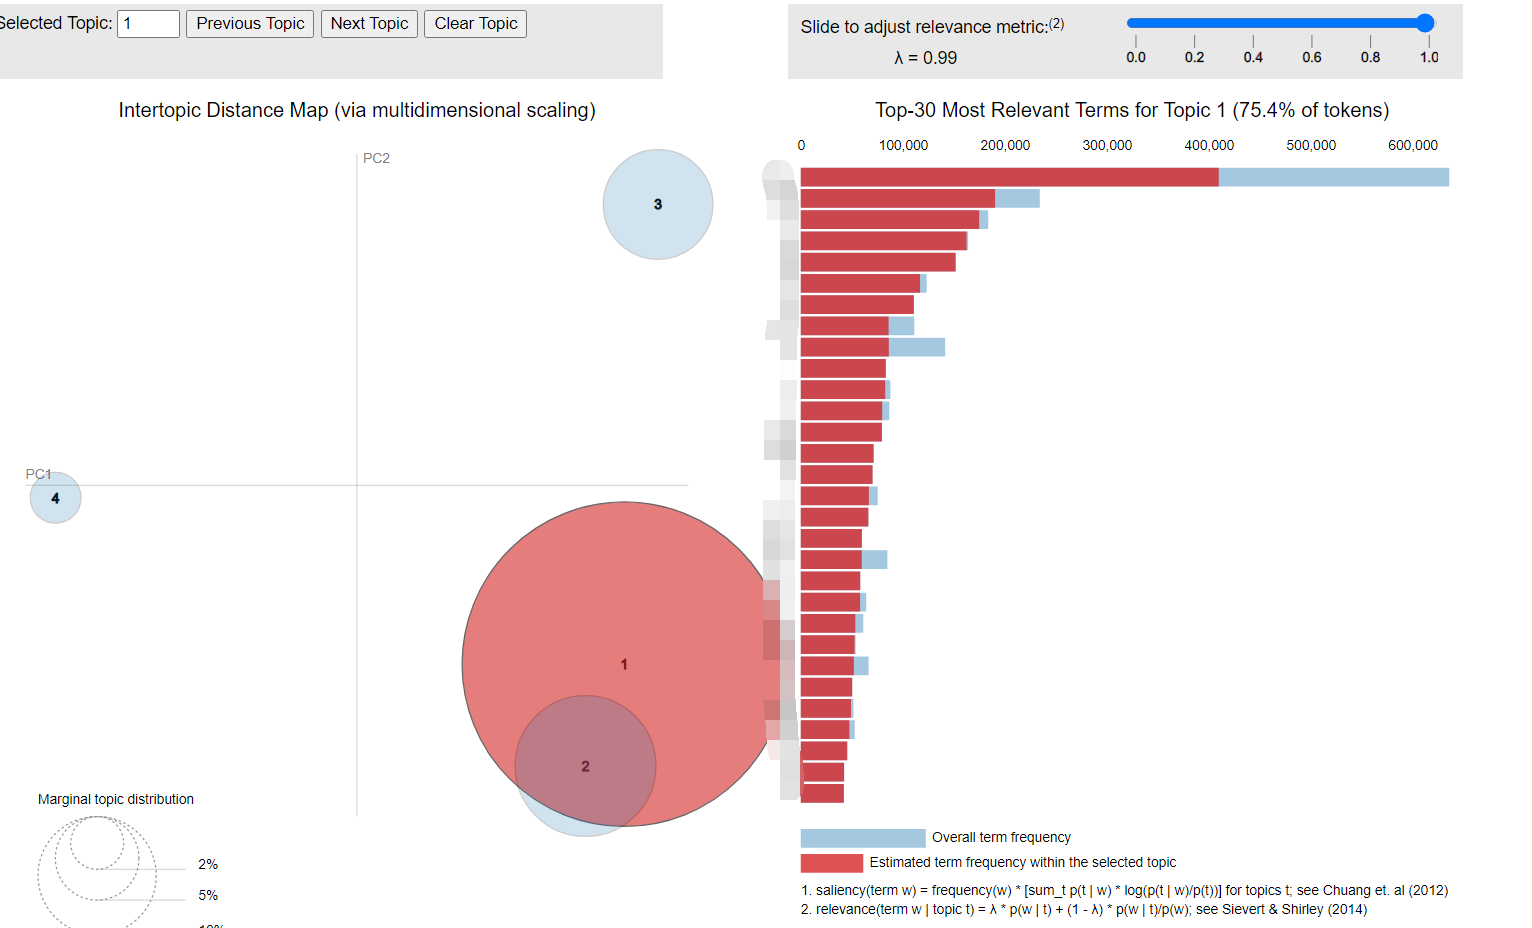Click the second term bar in chart
The image size is (1532, 928).
pos(920,198)
